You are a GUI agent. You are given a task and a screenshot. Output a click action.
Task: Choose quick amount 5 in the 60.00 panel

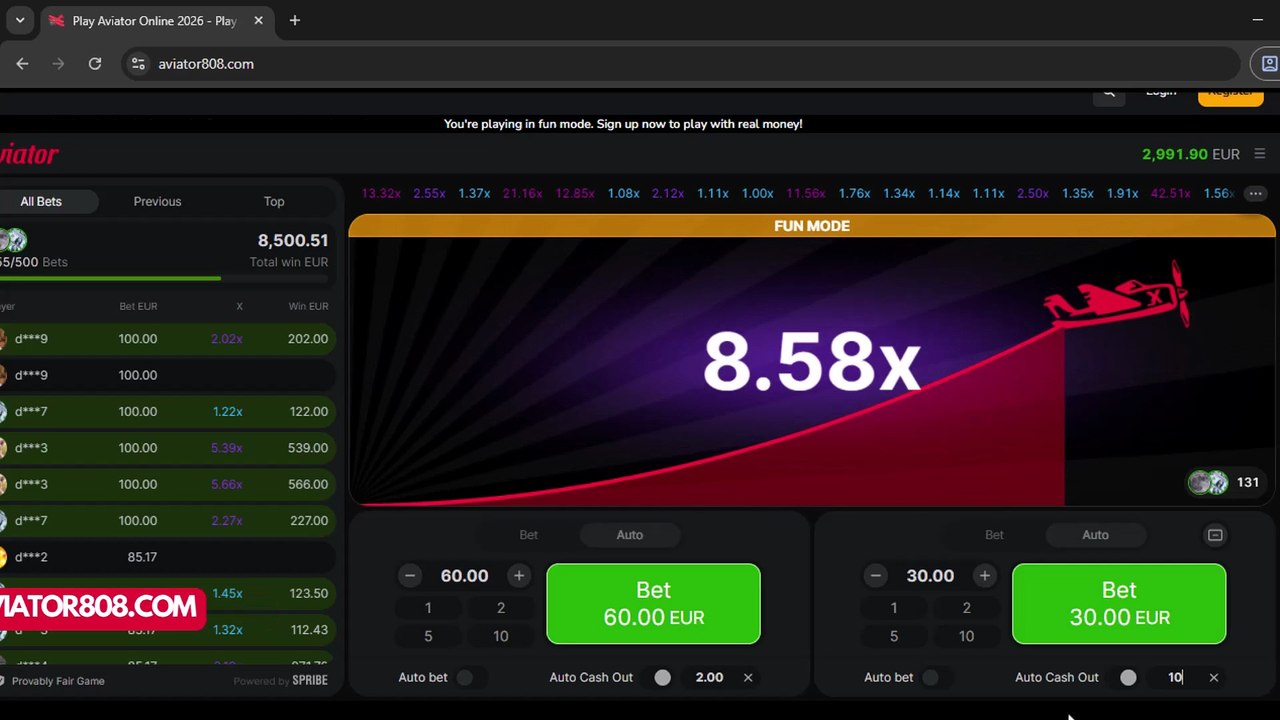tap(428, 636)
